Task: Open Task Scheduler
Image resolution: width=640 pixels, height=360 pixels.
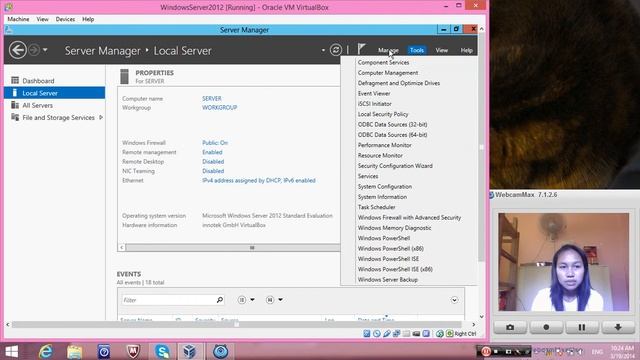Action: point(376,207)
